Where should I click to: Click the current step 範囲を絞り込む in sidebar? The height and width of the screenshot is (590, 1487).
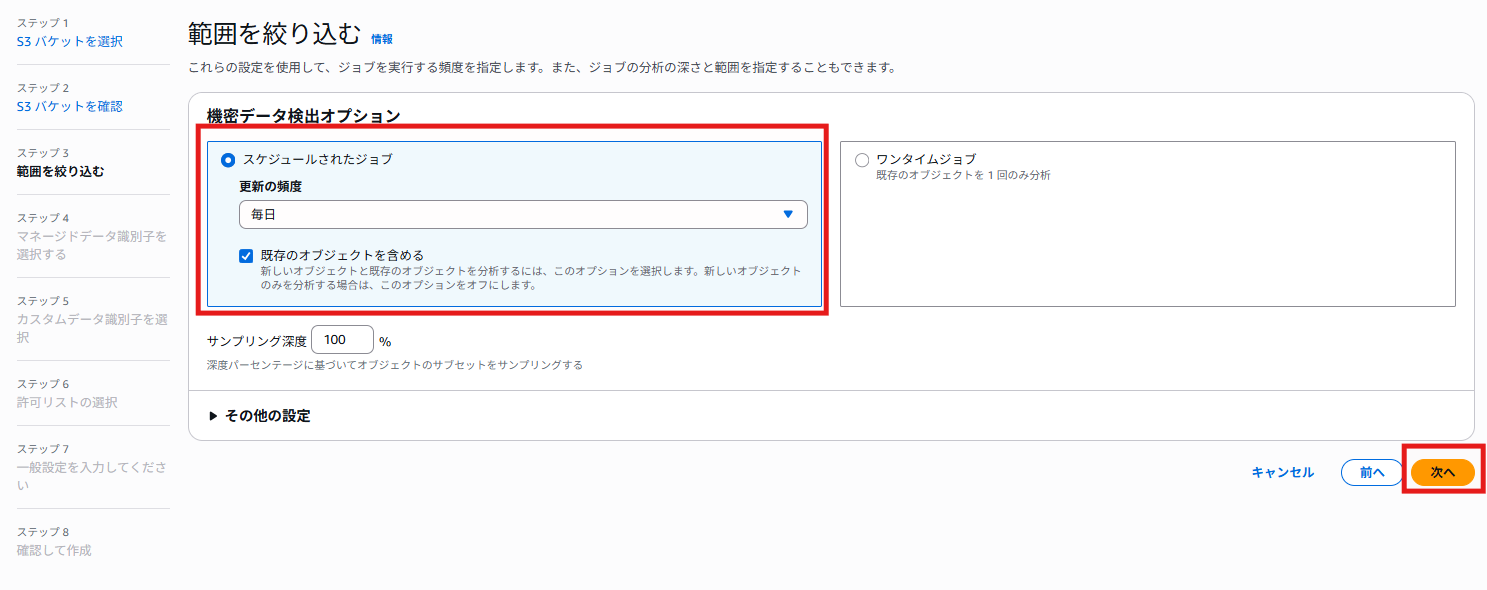click(61, 171)
